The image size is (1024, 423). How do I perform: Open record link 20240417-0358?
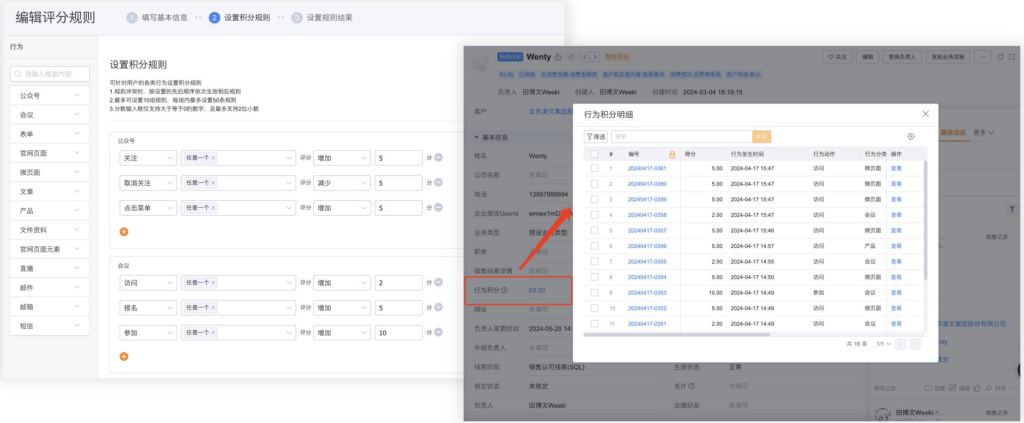click(x=646, y=215)
